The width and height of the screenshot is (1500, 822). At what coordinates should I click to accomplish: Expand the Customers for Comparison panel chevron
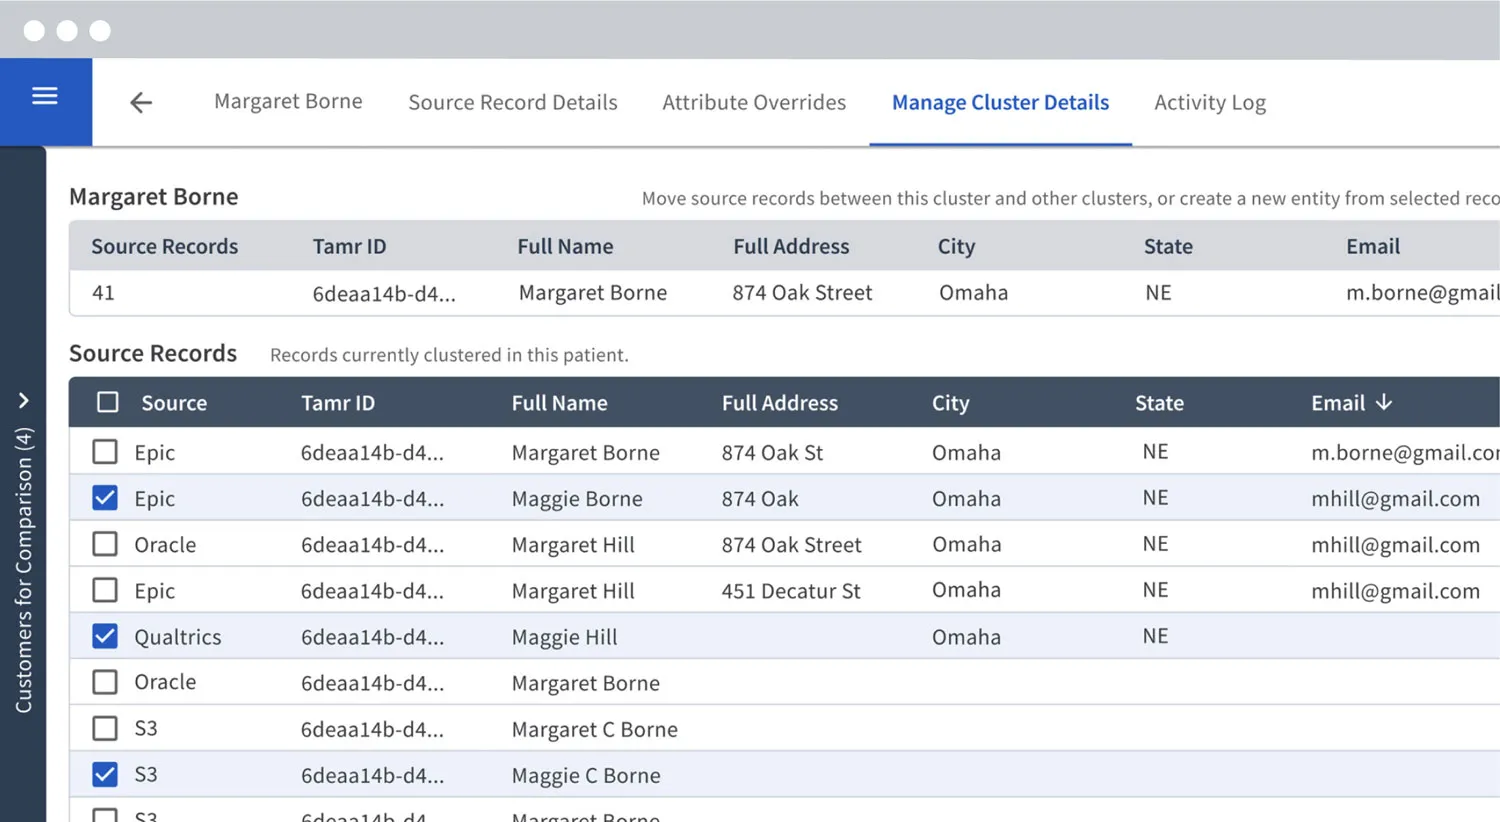pos(24,400)
